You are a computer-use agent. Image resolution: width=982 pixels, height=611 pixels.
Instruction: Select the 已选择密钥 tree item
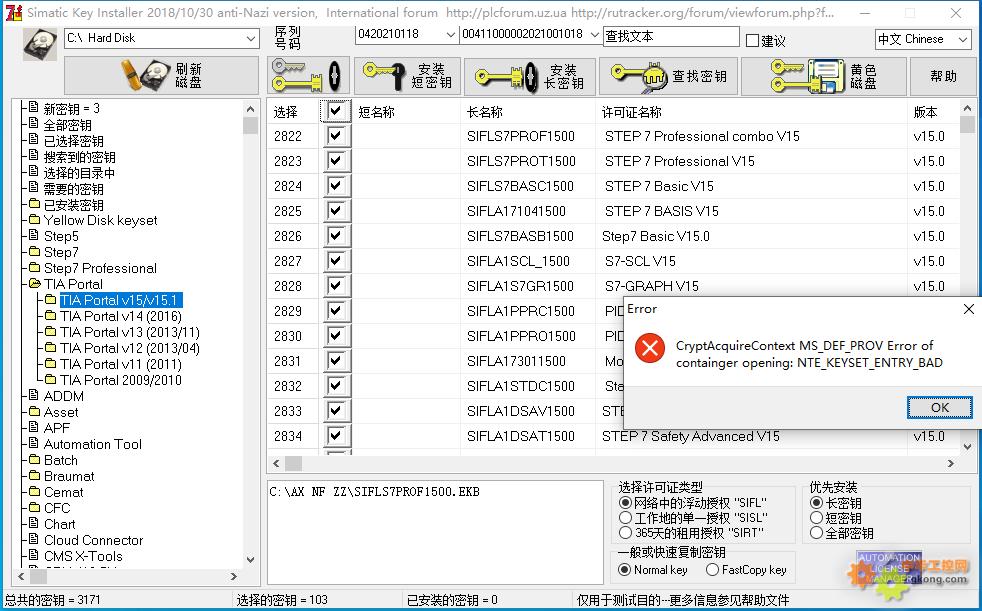point(73,141)
